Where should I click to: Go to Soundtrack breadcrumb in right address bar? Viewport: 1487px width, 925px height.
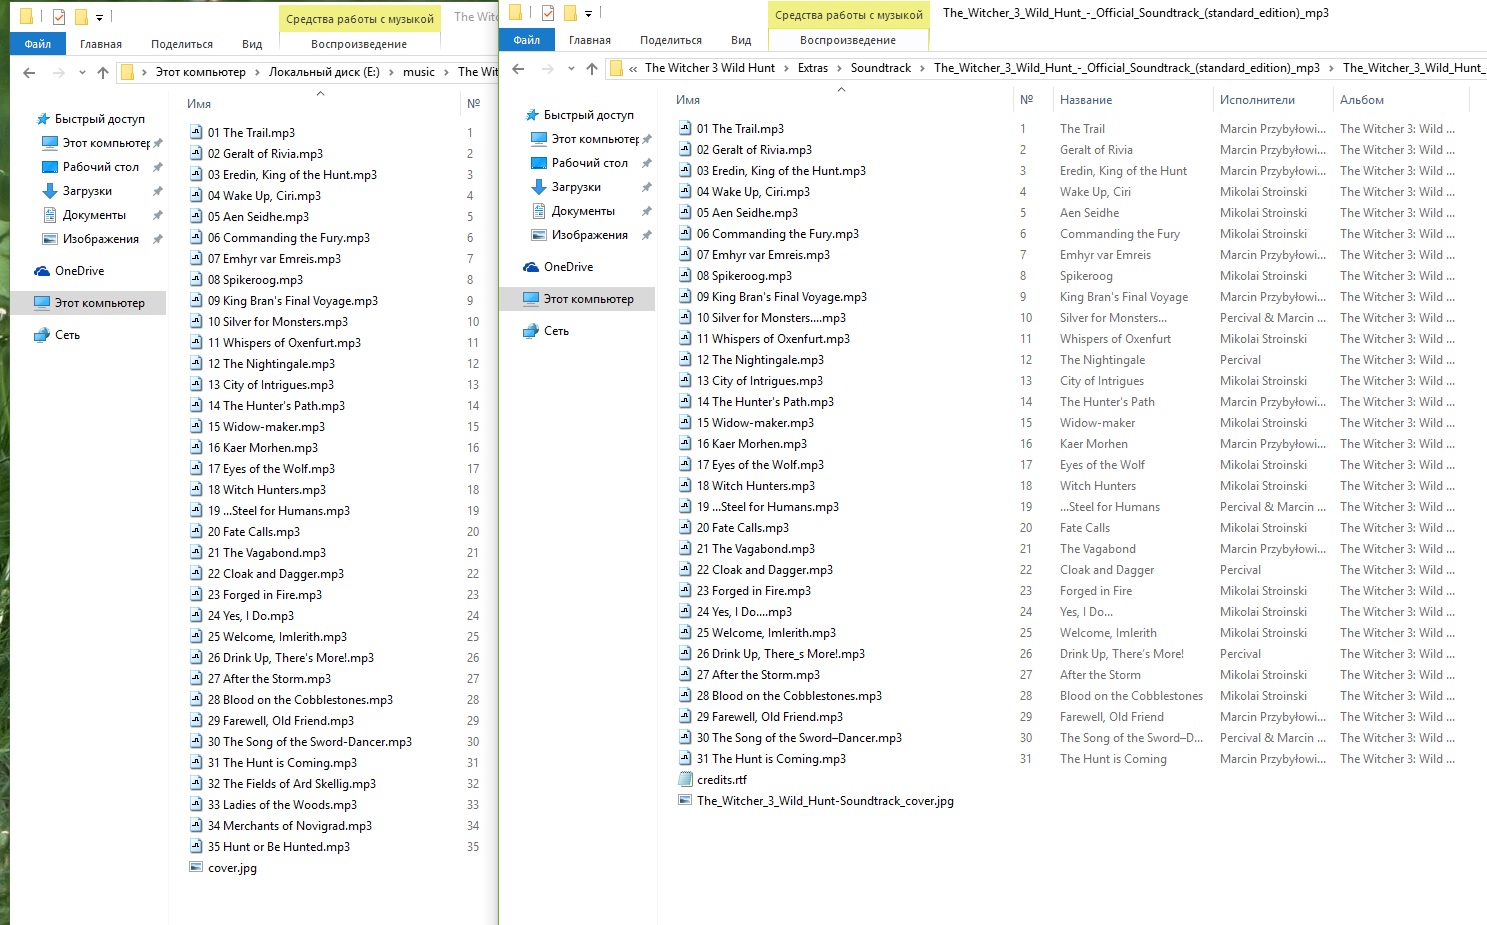(x=881, y=68)
